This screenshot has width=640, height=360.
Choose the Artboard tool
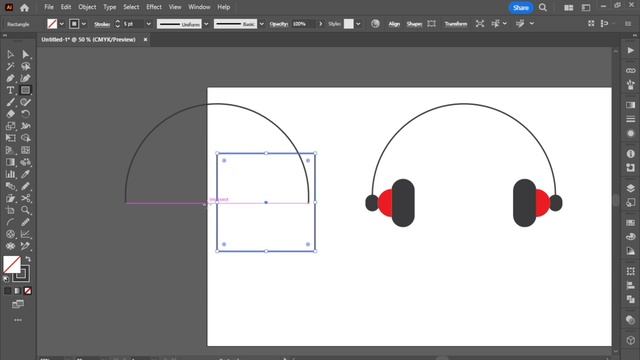tap(10, 210)
